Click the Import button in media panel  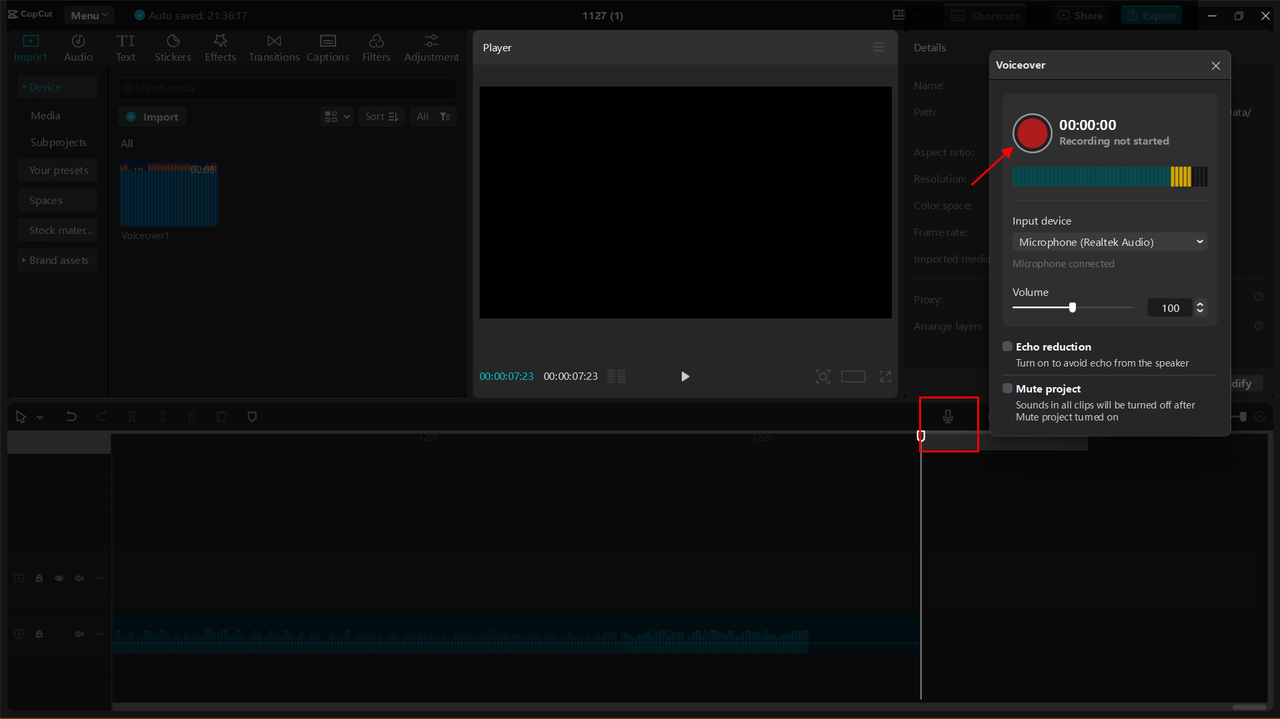152,117
